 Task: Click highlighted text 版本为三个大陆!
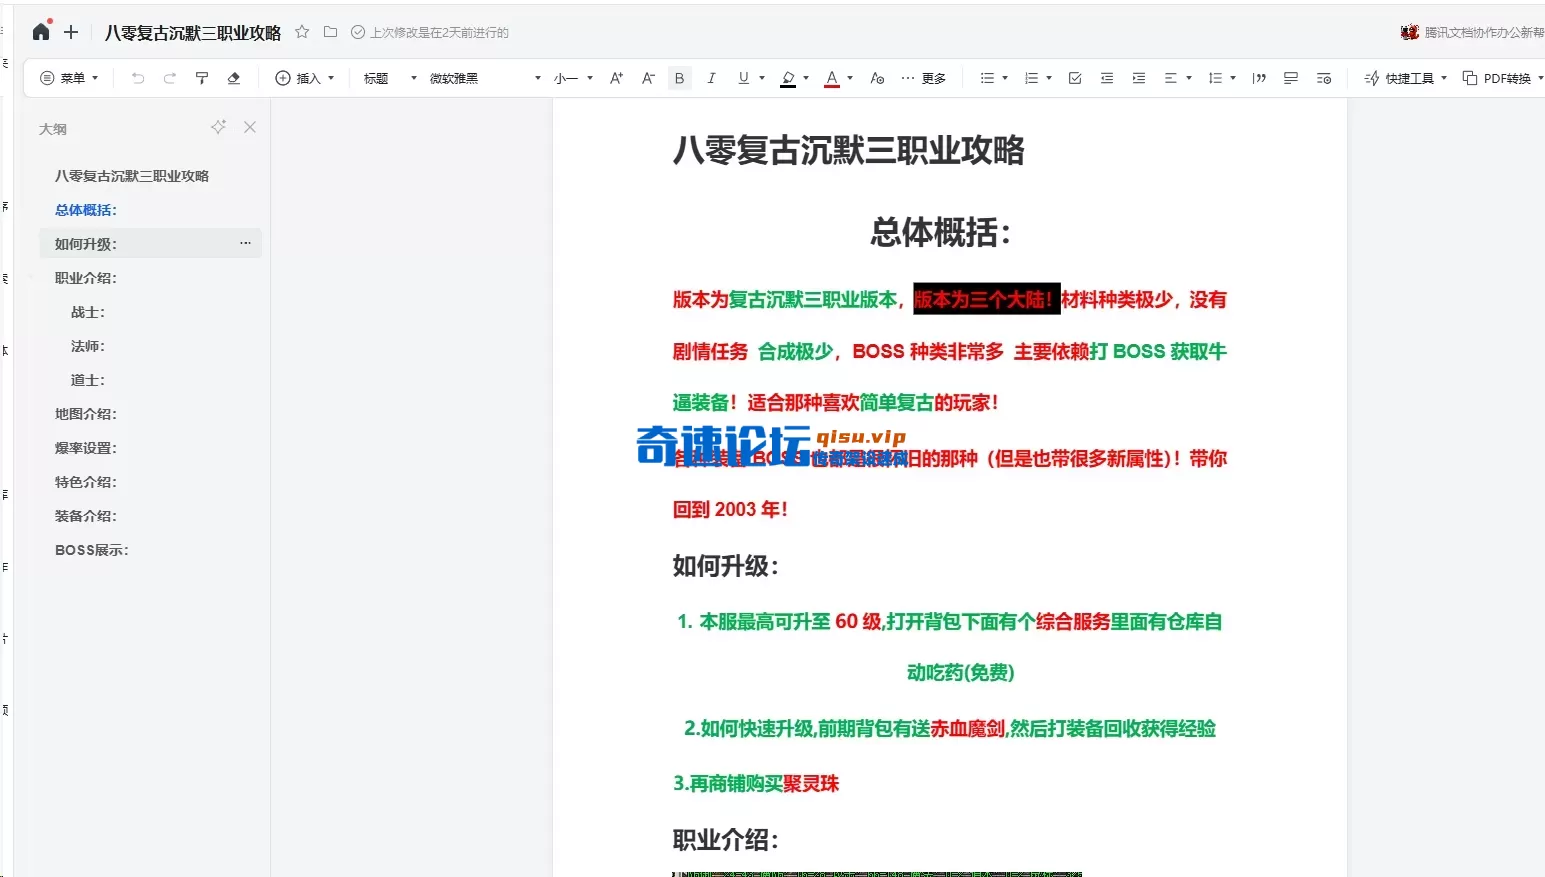click(x=986, y=299)
